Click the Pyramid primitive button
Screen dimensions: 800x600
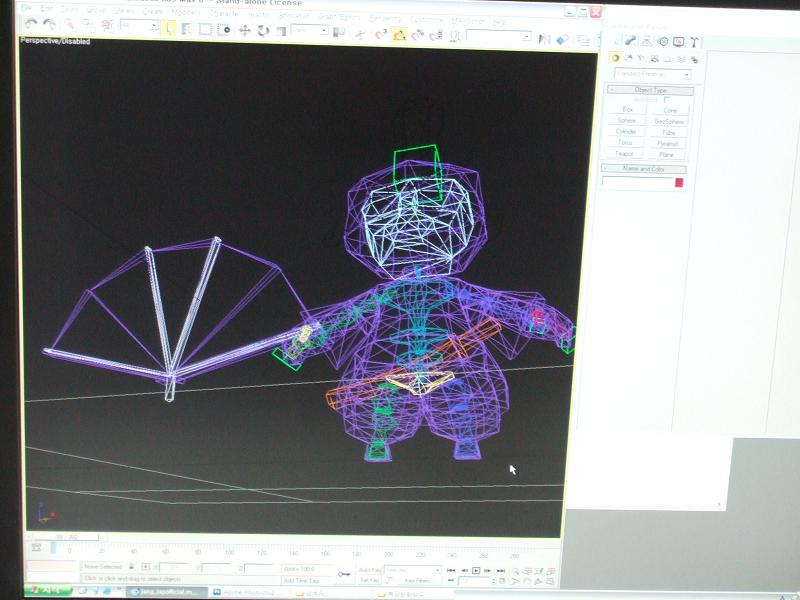click(x=667, y=144)
